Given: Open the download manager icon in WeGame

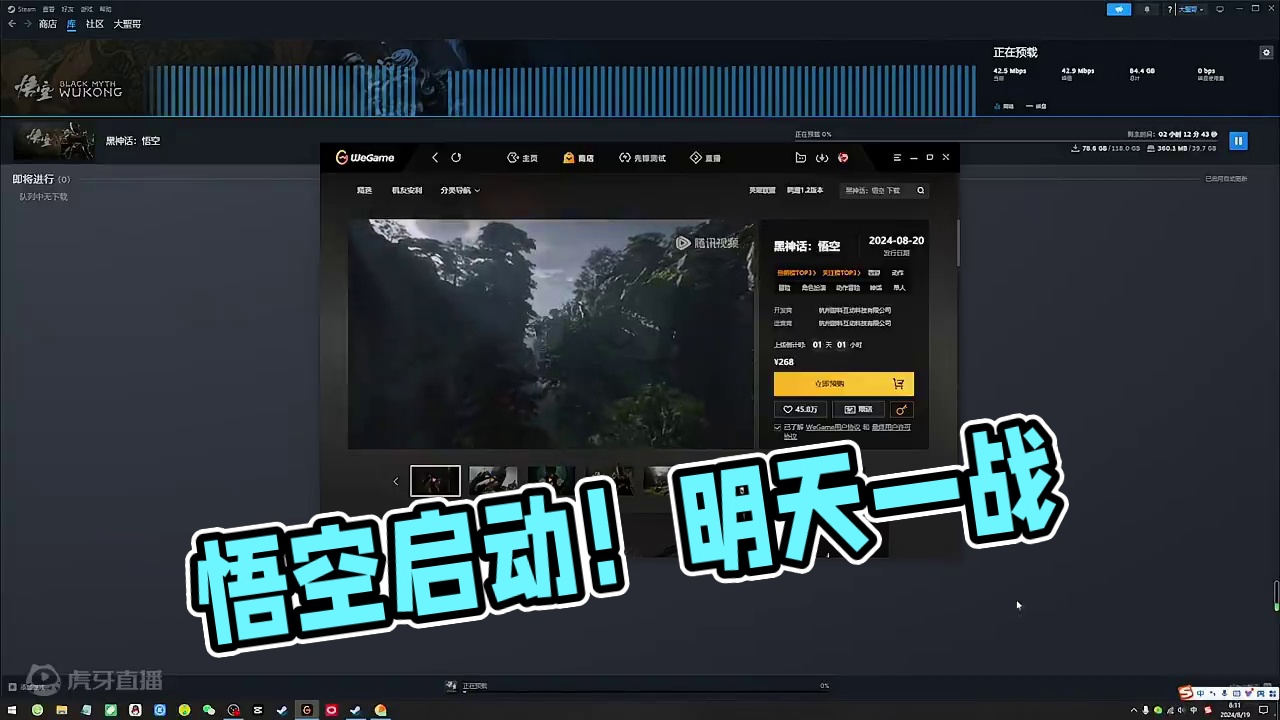Looking at the screenshot, I should (821, 157).
